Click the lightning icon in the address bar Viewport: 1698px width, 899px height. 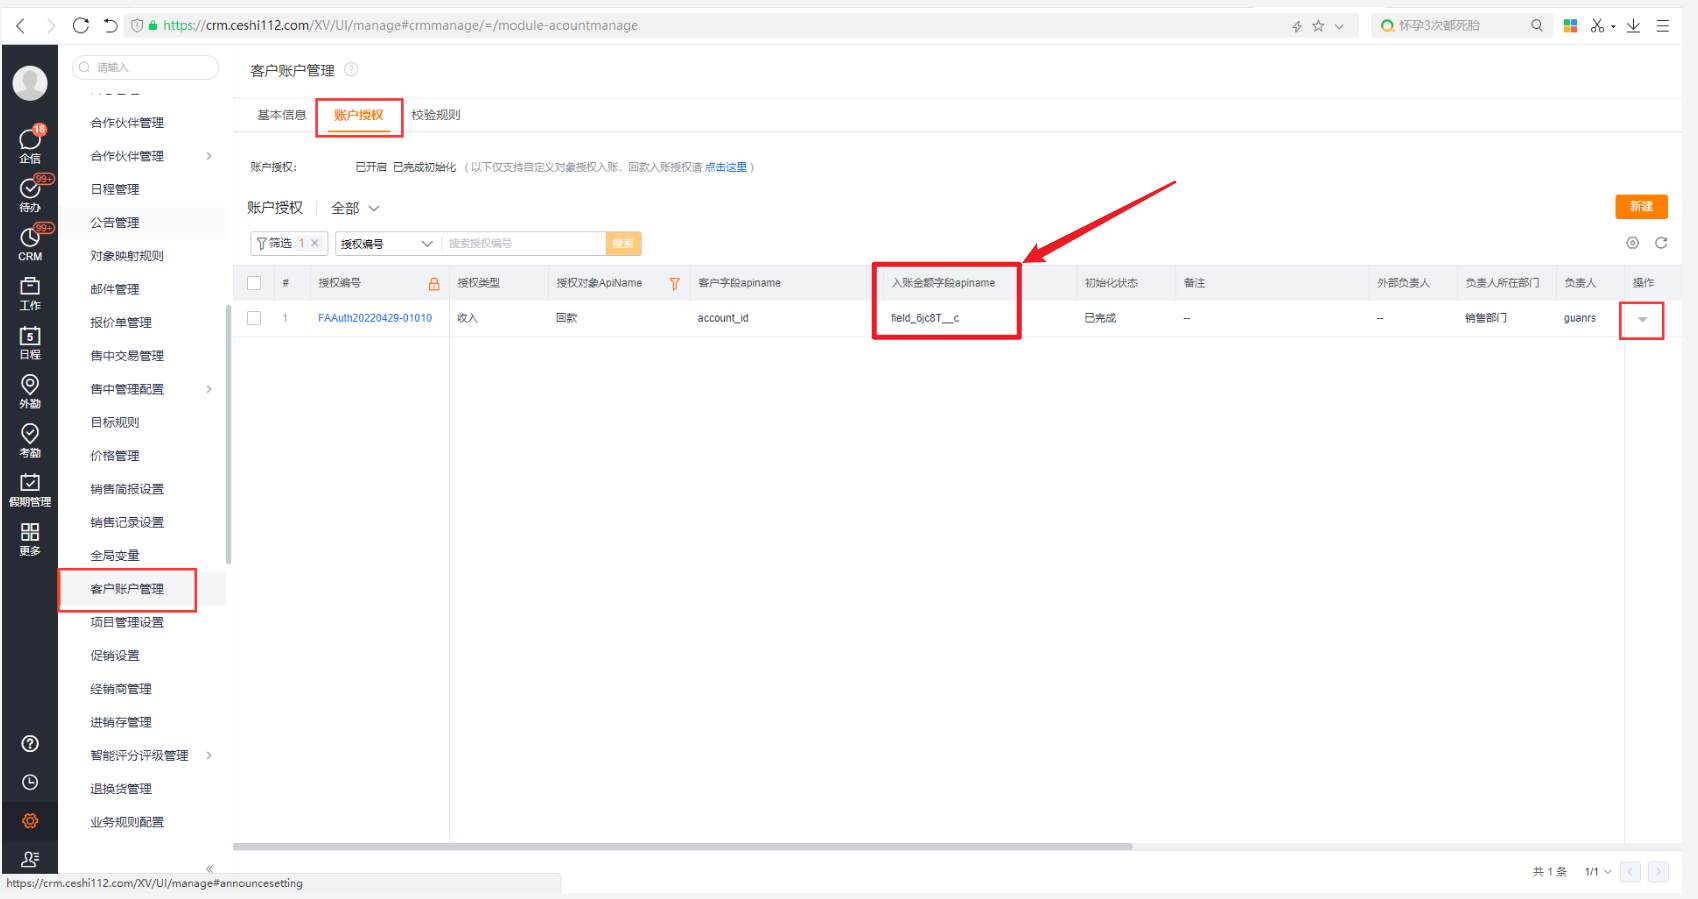(x=1297, y=26)
